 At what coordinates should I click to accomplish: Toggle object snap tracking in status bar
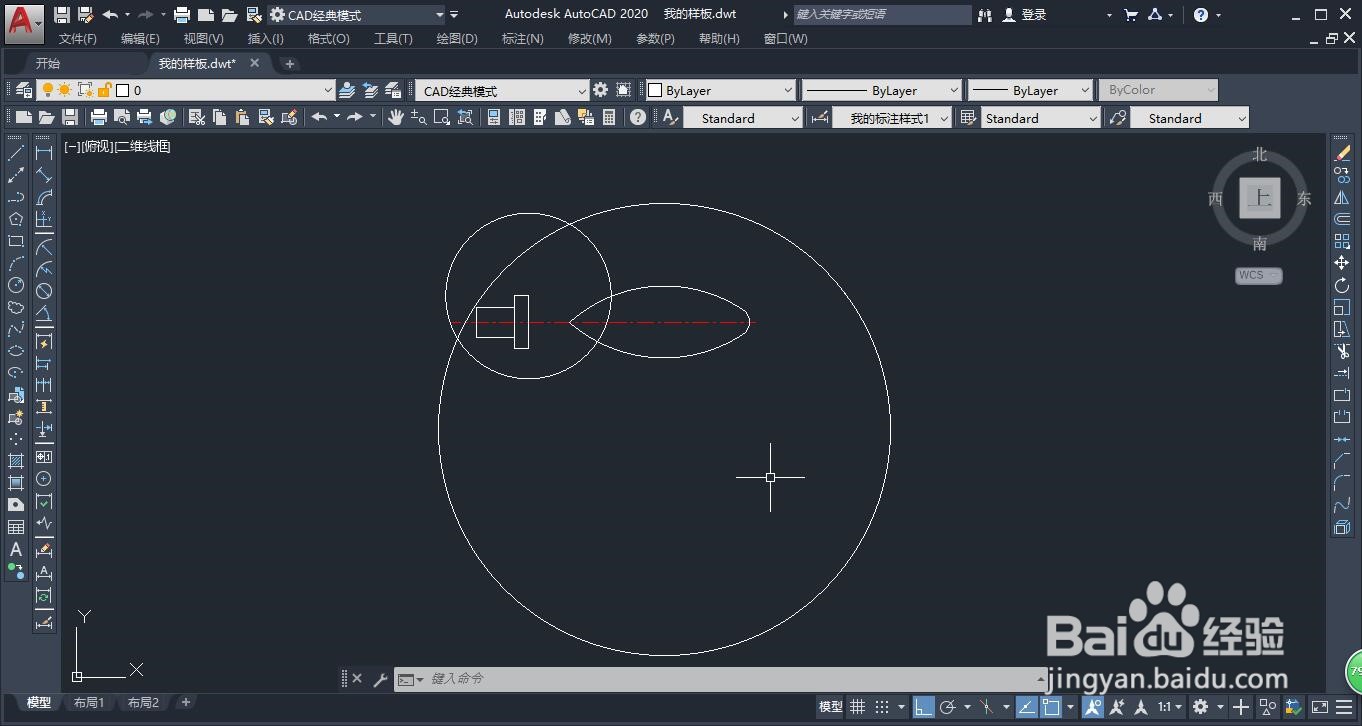[1027, 707]
